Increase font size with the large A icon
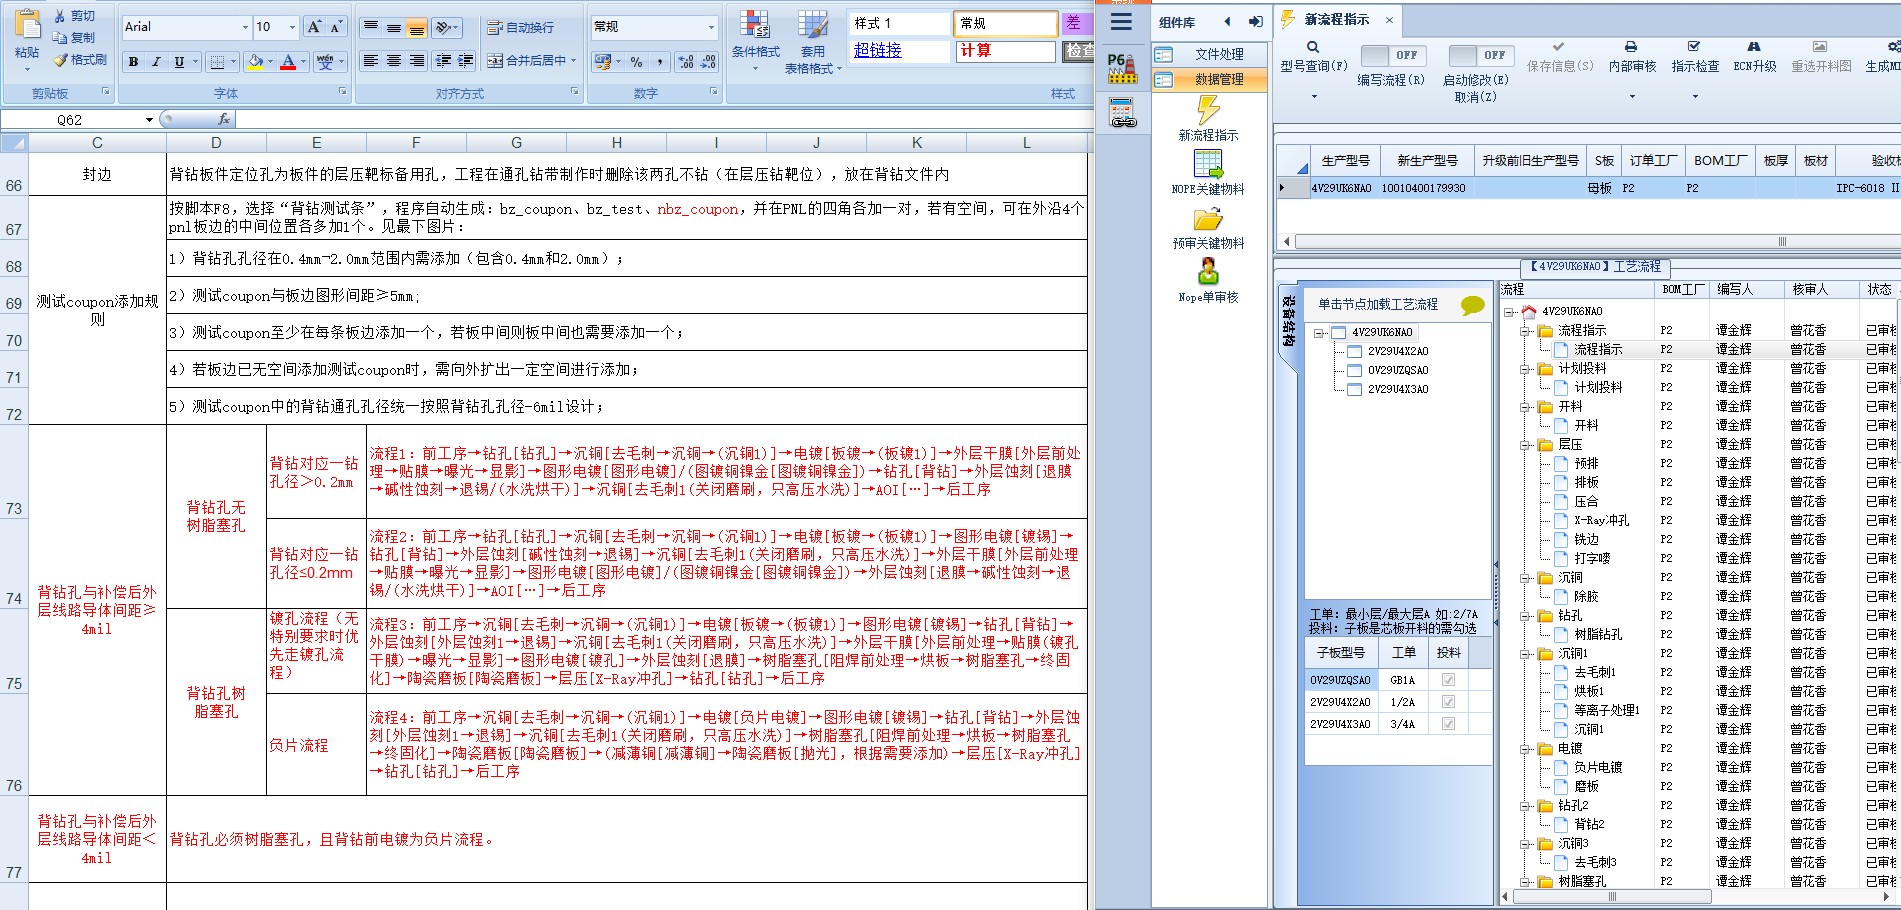The image size is (1901, 910). click(314, 27)
